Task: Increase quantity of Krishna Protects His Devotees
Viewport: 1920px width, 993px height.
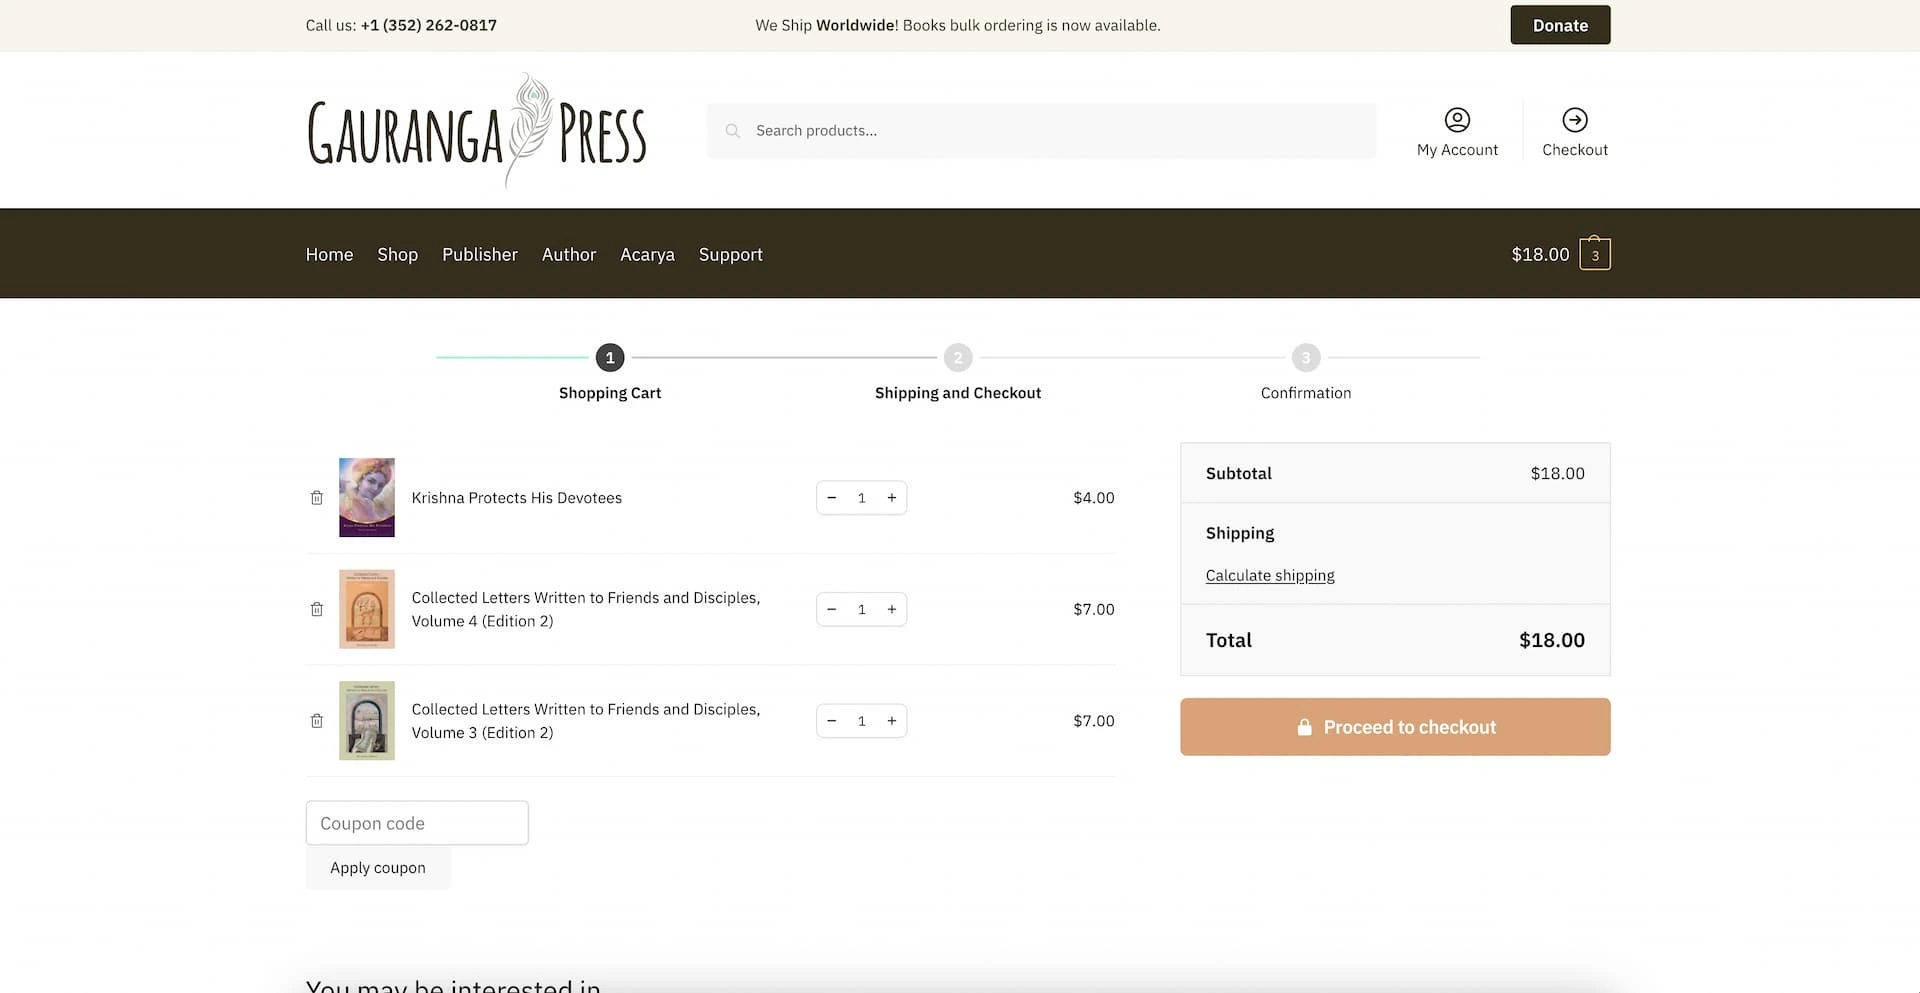Action: pos(891,498)
